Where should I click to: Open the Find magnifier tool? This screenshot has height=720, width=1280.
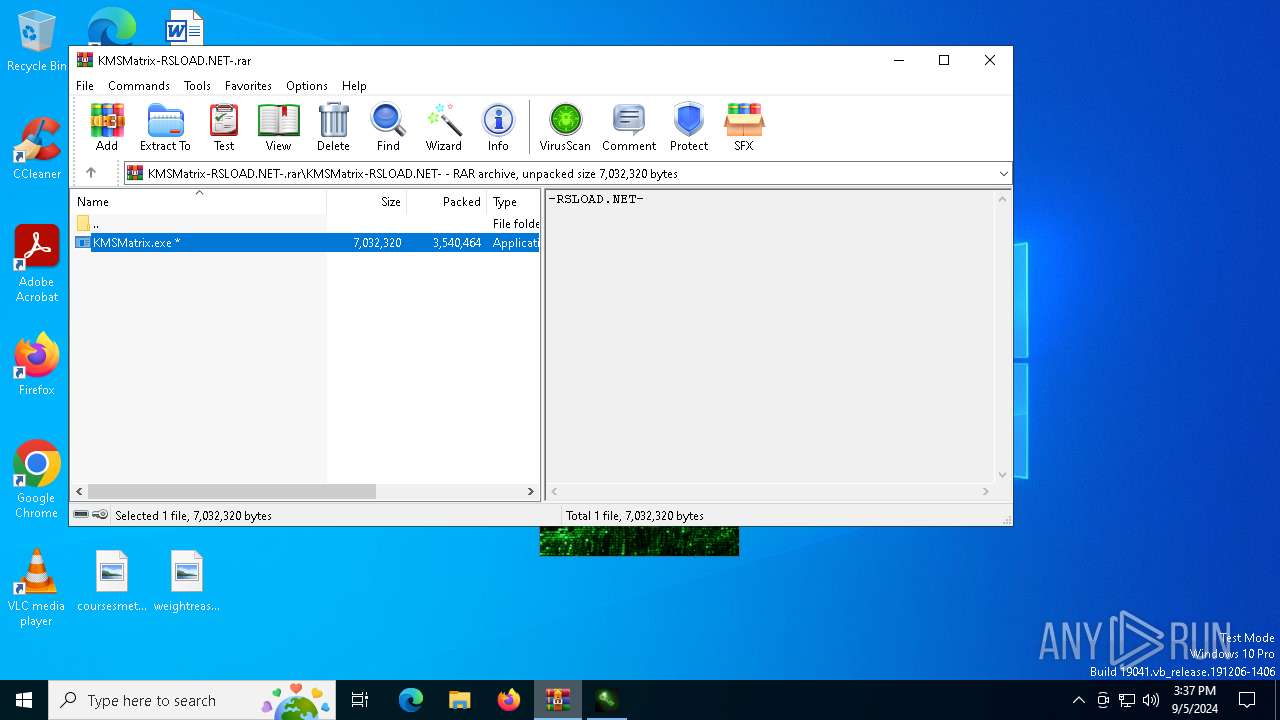388,127
